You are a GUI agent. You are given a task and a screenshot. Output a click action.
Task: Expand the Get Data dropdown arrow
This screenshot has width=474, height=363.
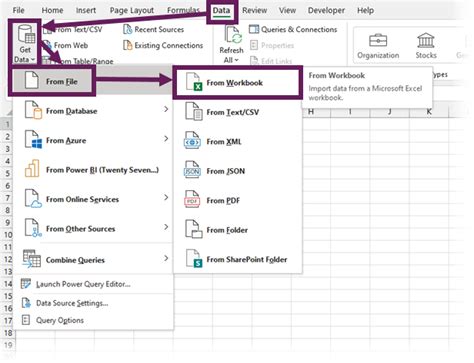[33, 60]
